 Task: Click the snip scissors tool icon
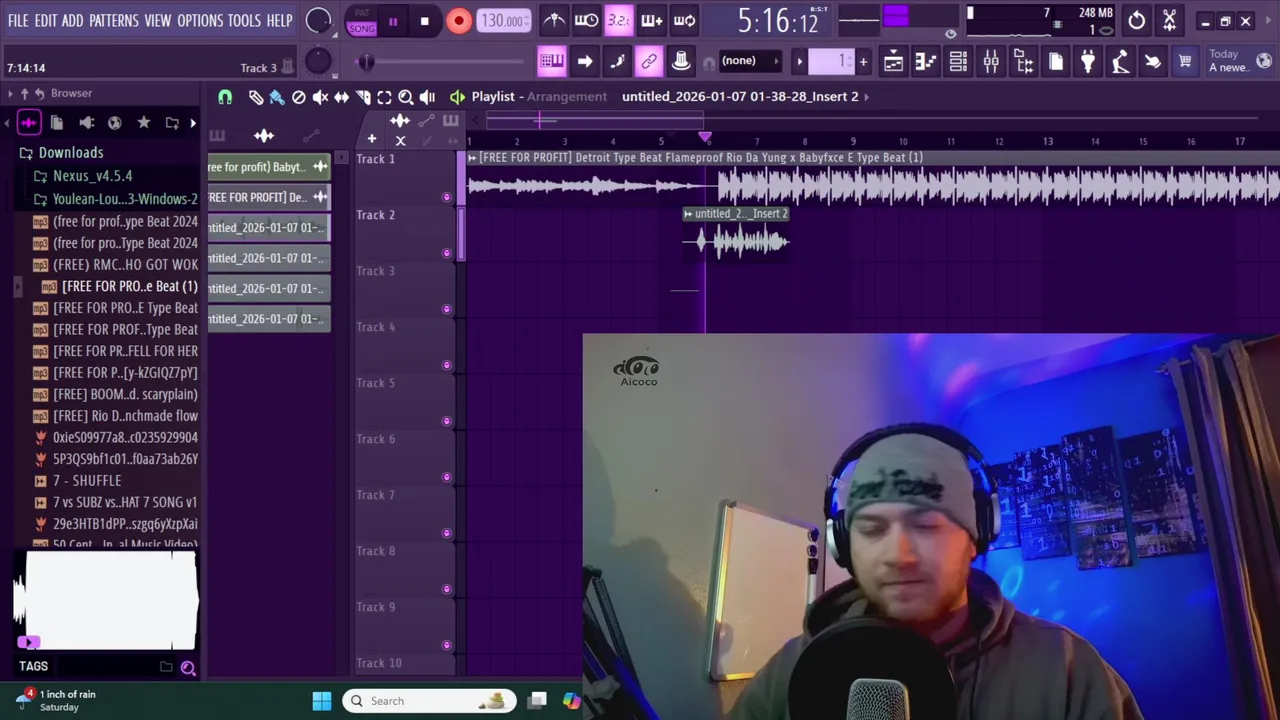coord(1169,20)
